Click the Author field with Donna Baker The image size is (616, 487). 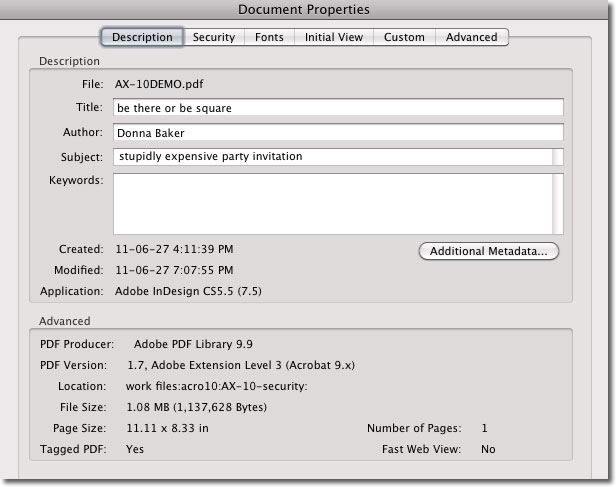click(338, 132)
